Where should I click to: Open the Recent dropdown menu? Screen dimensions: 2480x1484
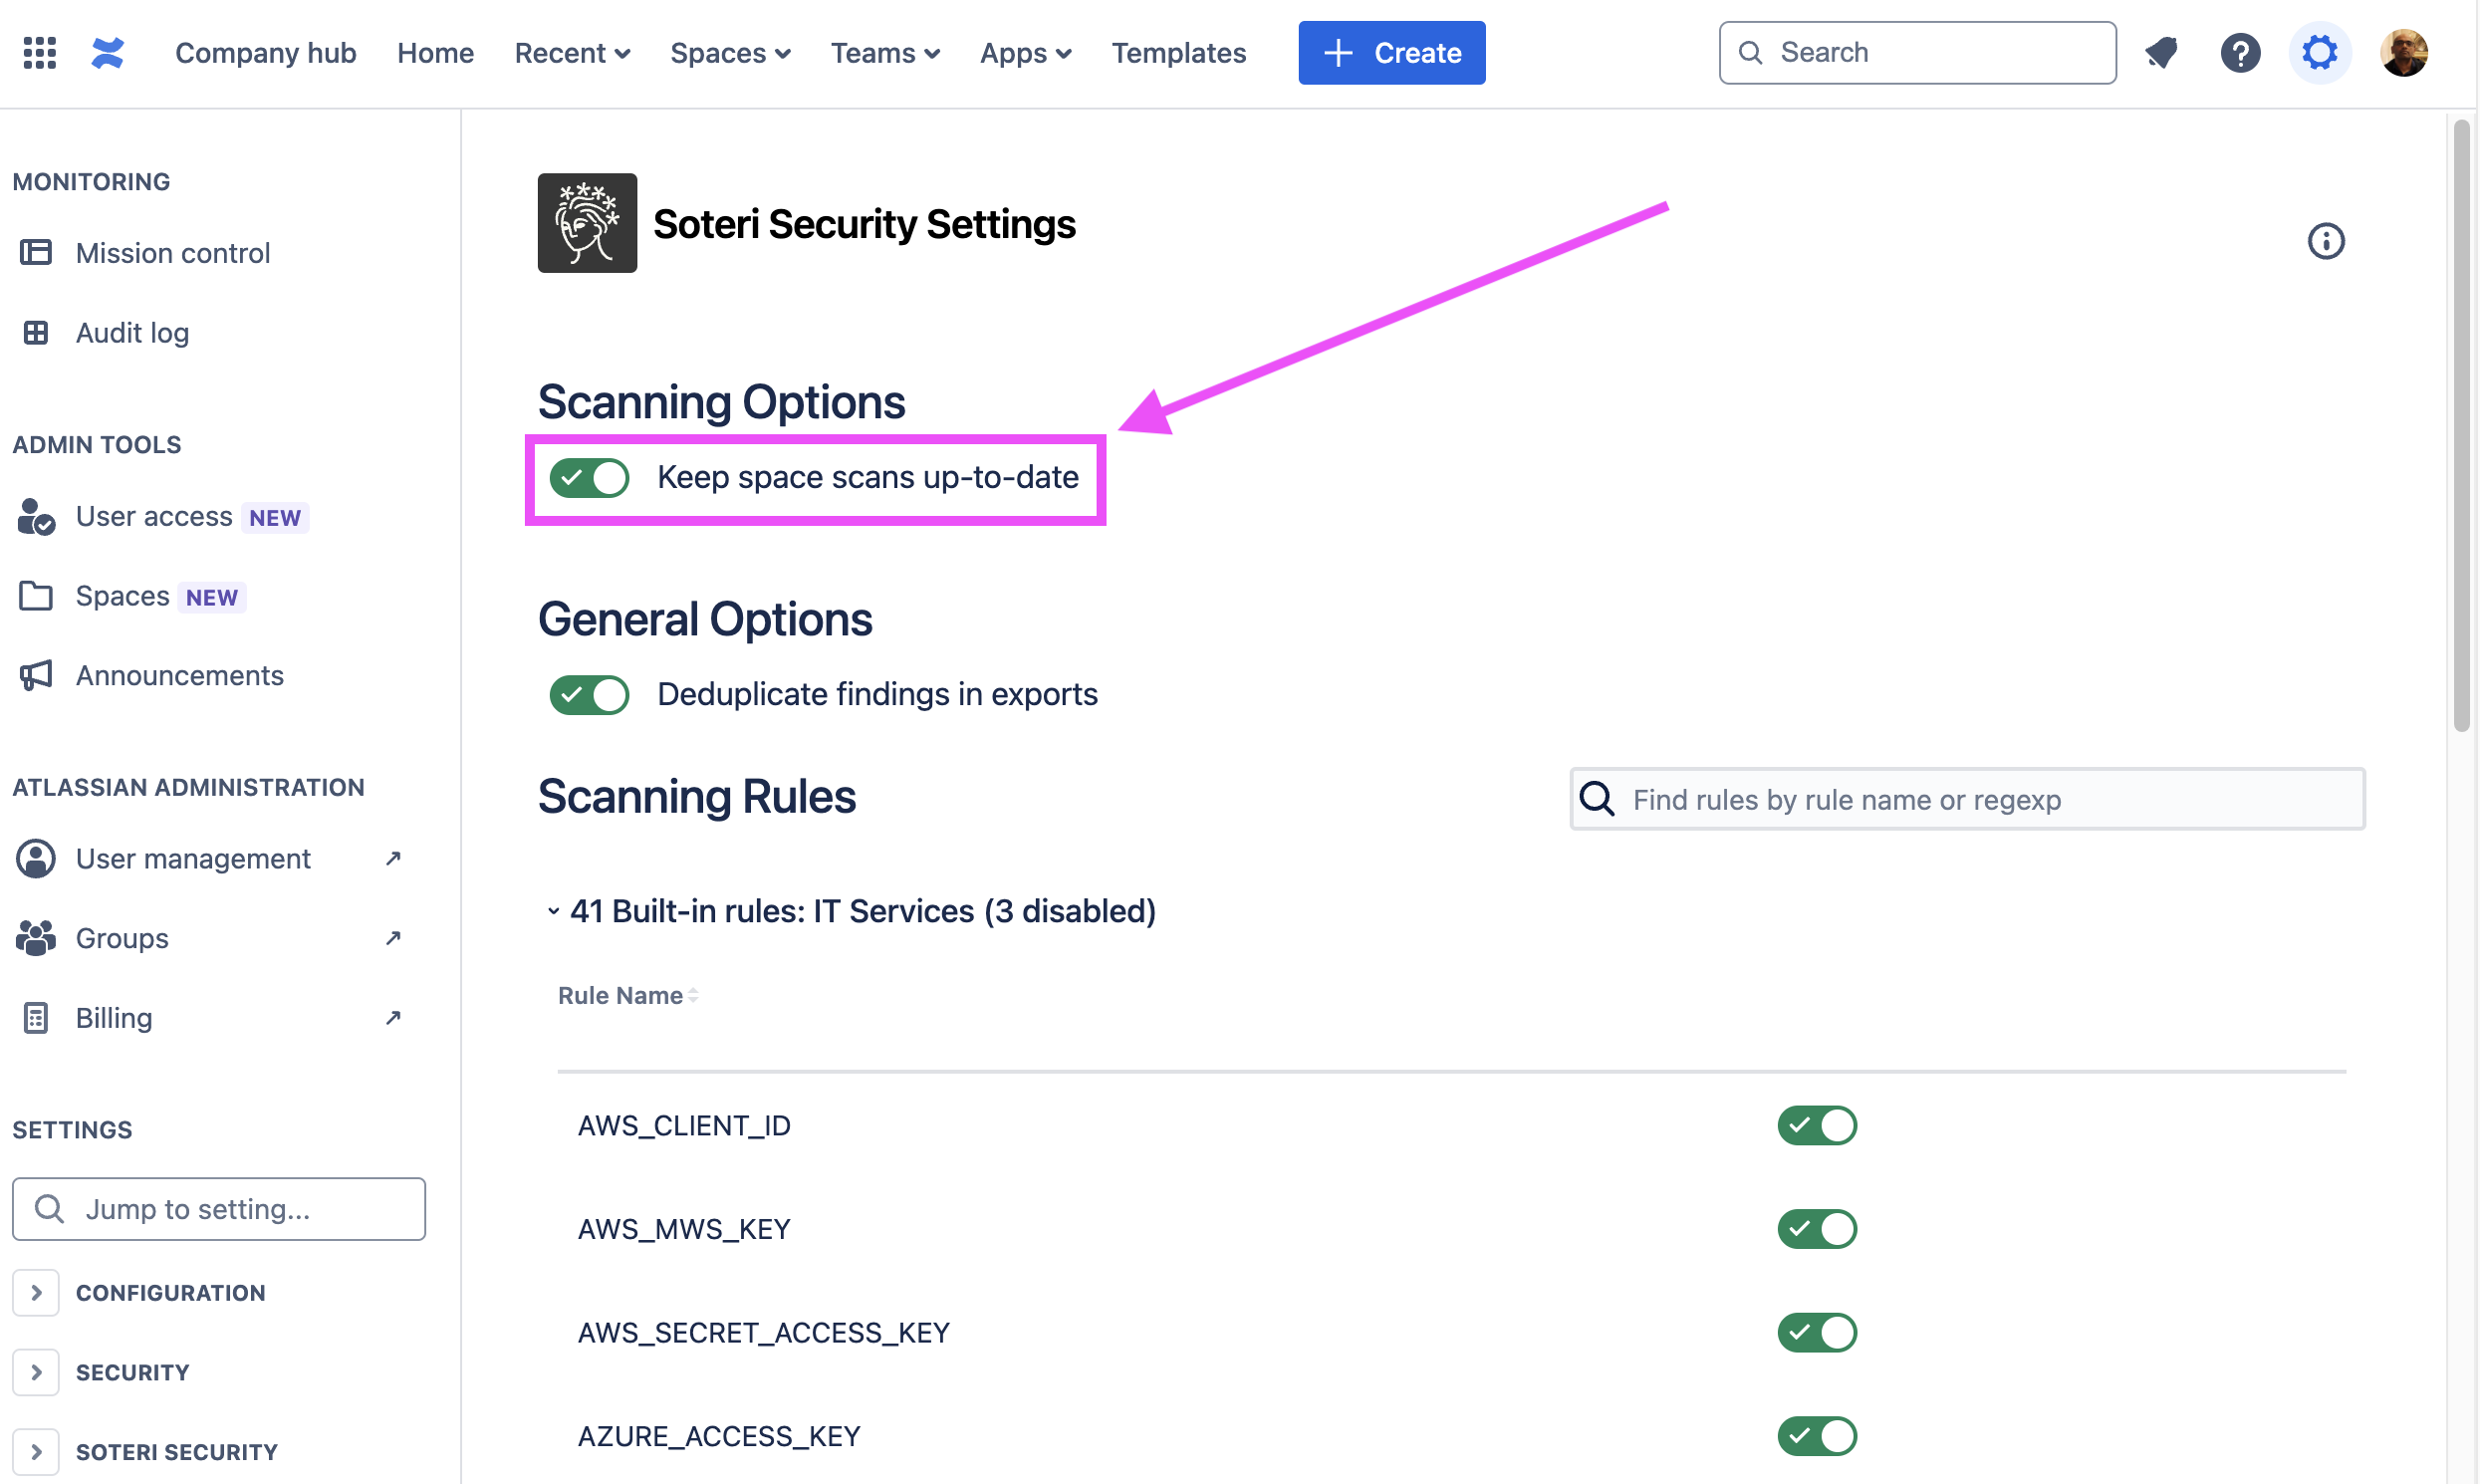tap(572, 53)
